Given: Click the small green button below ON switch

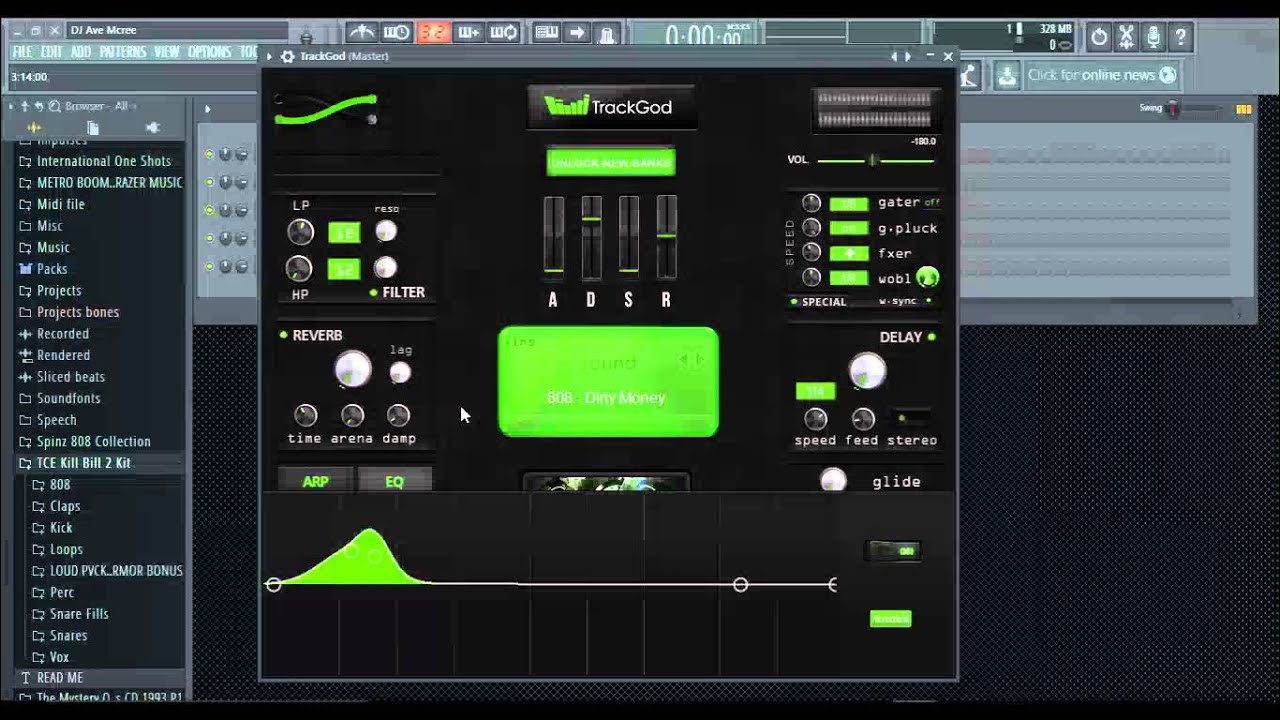Looking at the screenshot, I should (x=890, y=619).
